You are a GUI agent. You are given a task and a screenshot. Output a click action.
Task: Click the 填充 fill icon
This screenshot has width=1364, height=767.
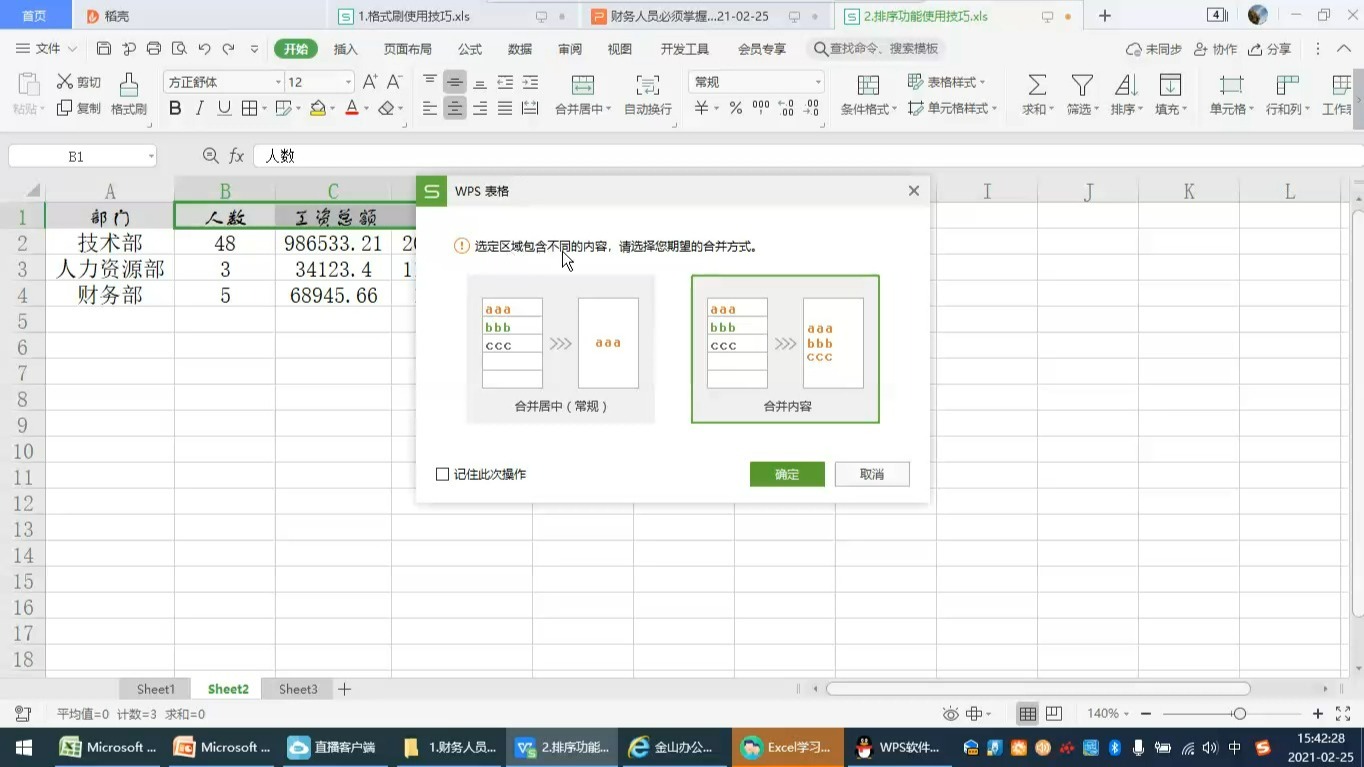[1169, 86]
